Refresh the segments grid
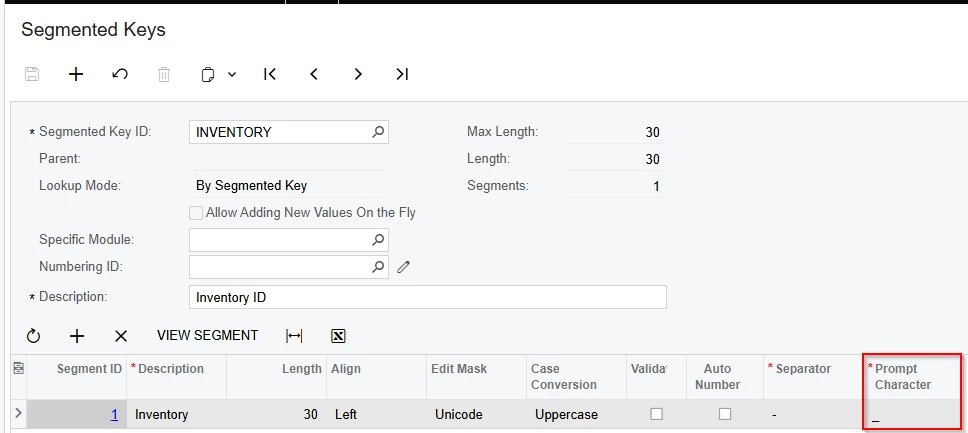 (x=33, y=336)
